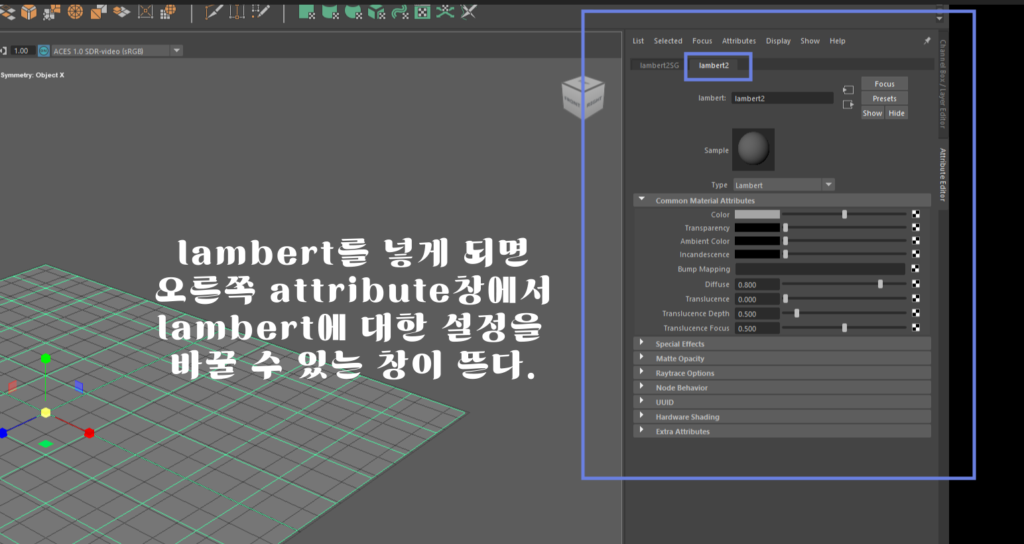Click the pin icon in Attribute Editor

pyautogui.click(x=927, y=40)
